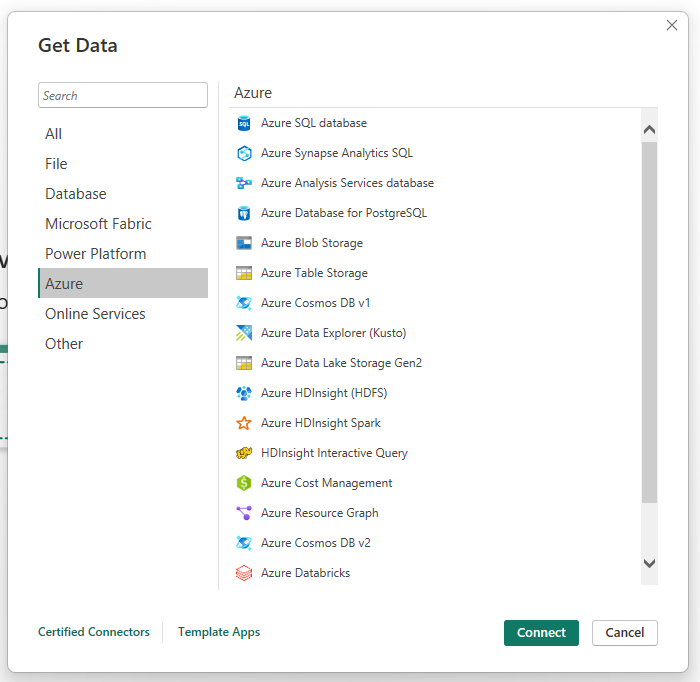Show the Other category
700x682 pixels.
(123, 344)
